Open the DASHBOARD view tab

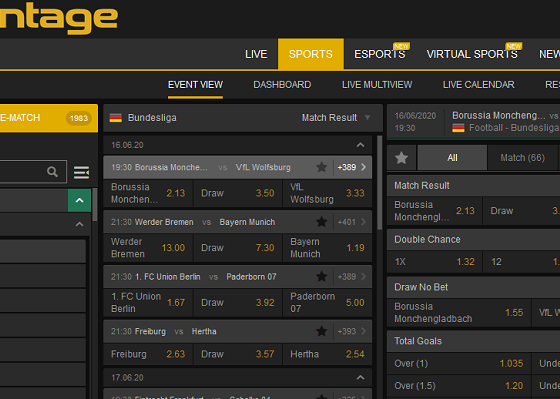click(x=282, y=85)
